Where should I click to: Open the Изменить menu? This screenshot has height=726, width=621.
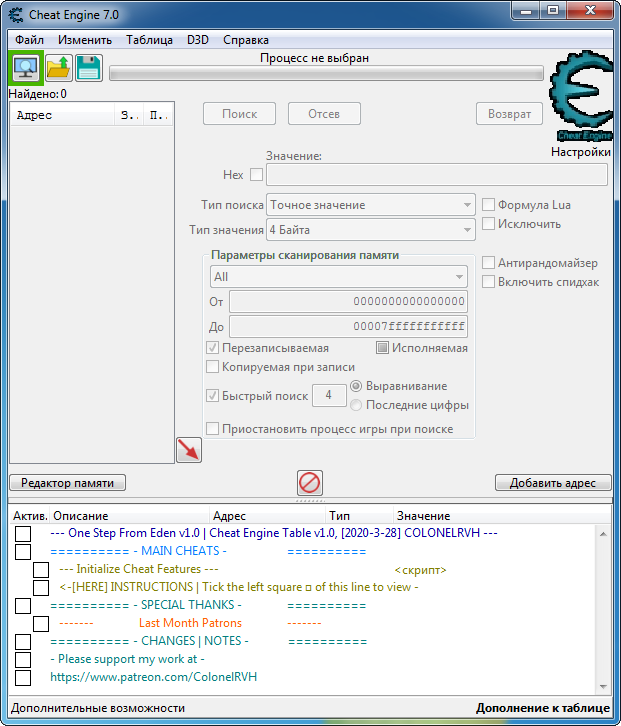point(85,40)
